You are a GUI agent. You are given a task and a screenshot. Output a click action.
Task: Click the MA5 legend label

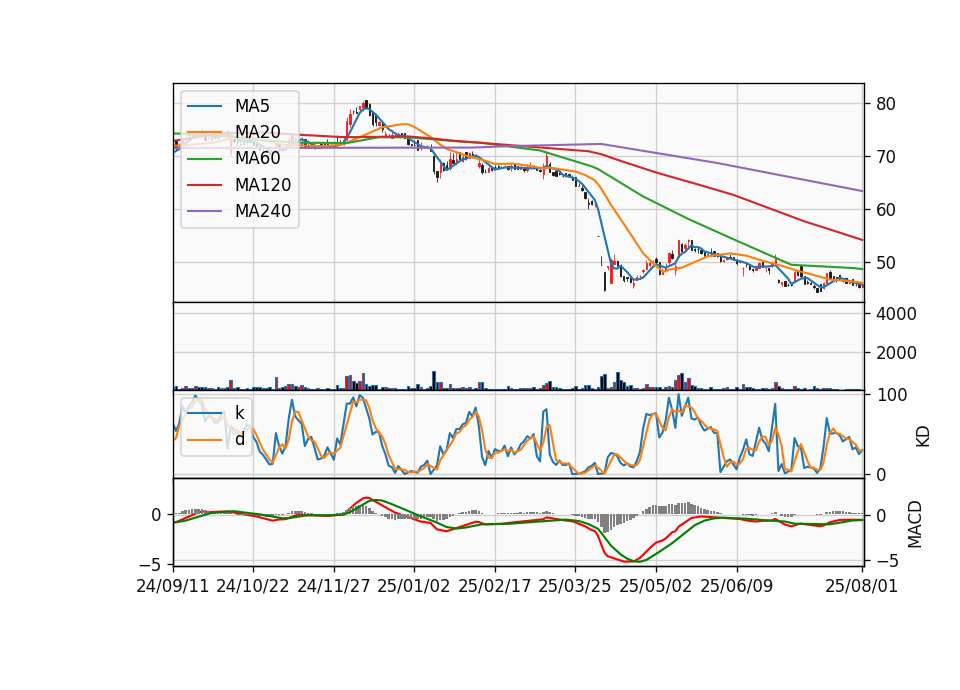pos(252,106)
